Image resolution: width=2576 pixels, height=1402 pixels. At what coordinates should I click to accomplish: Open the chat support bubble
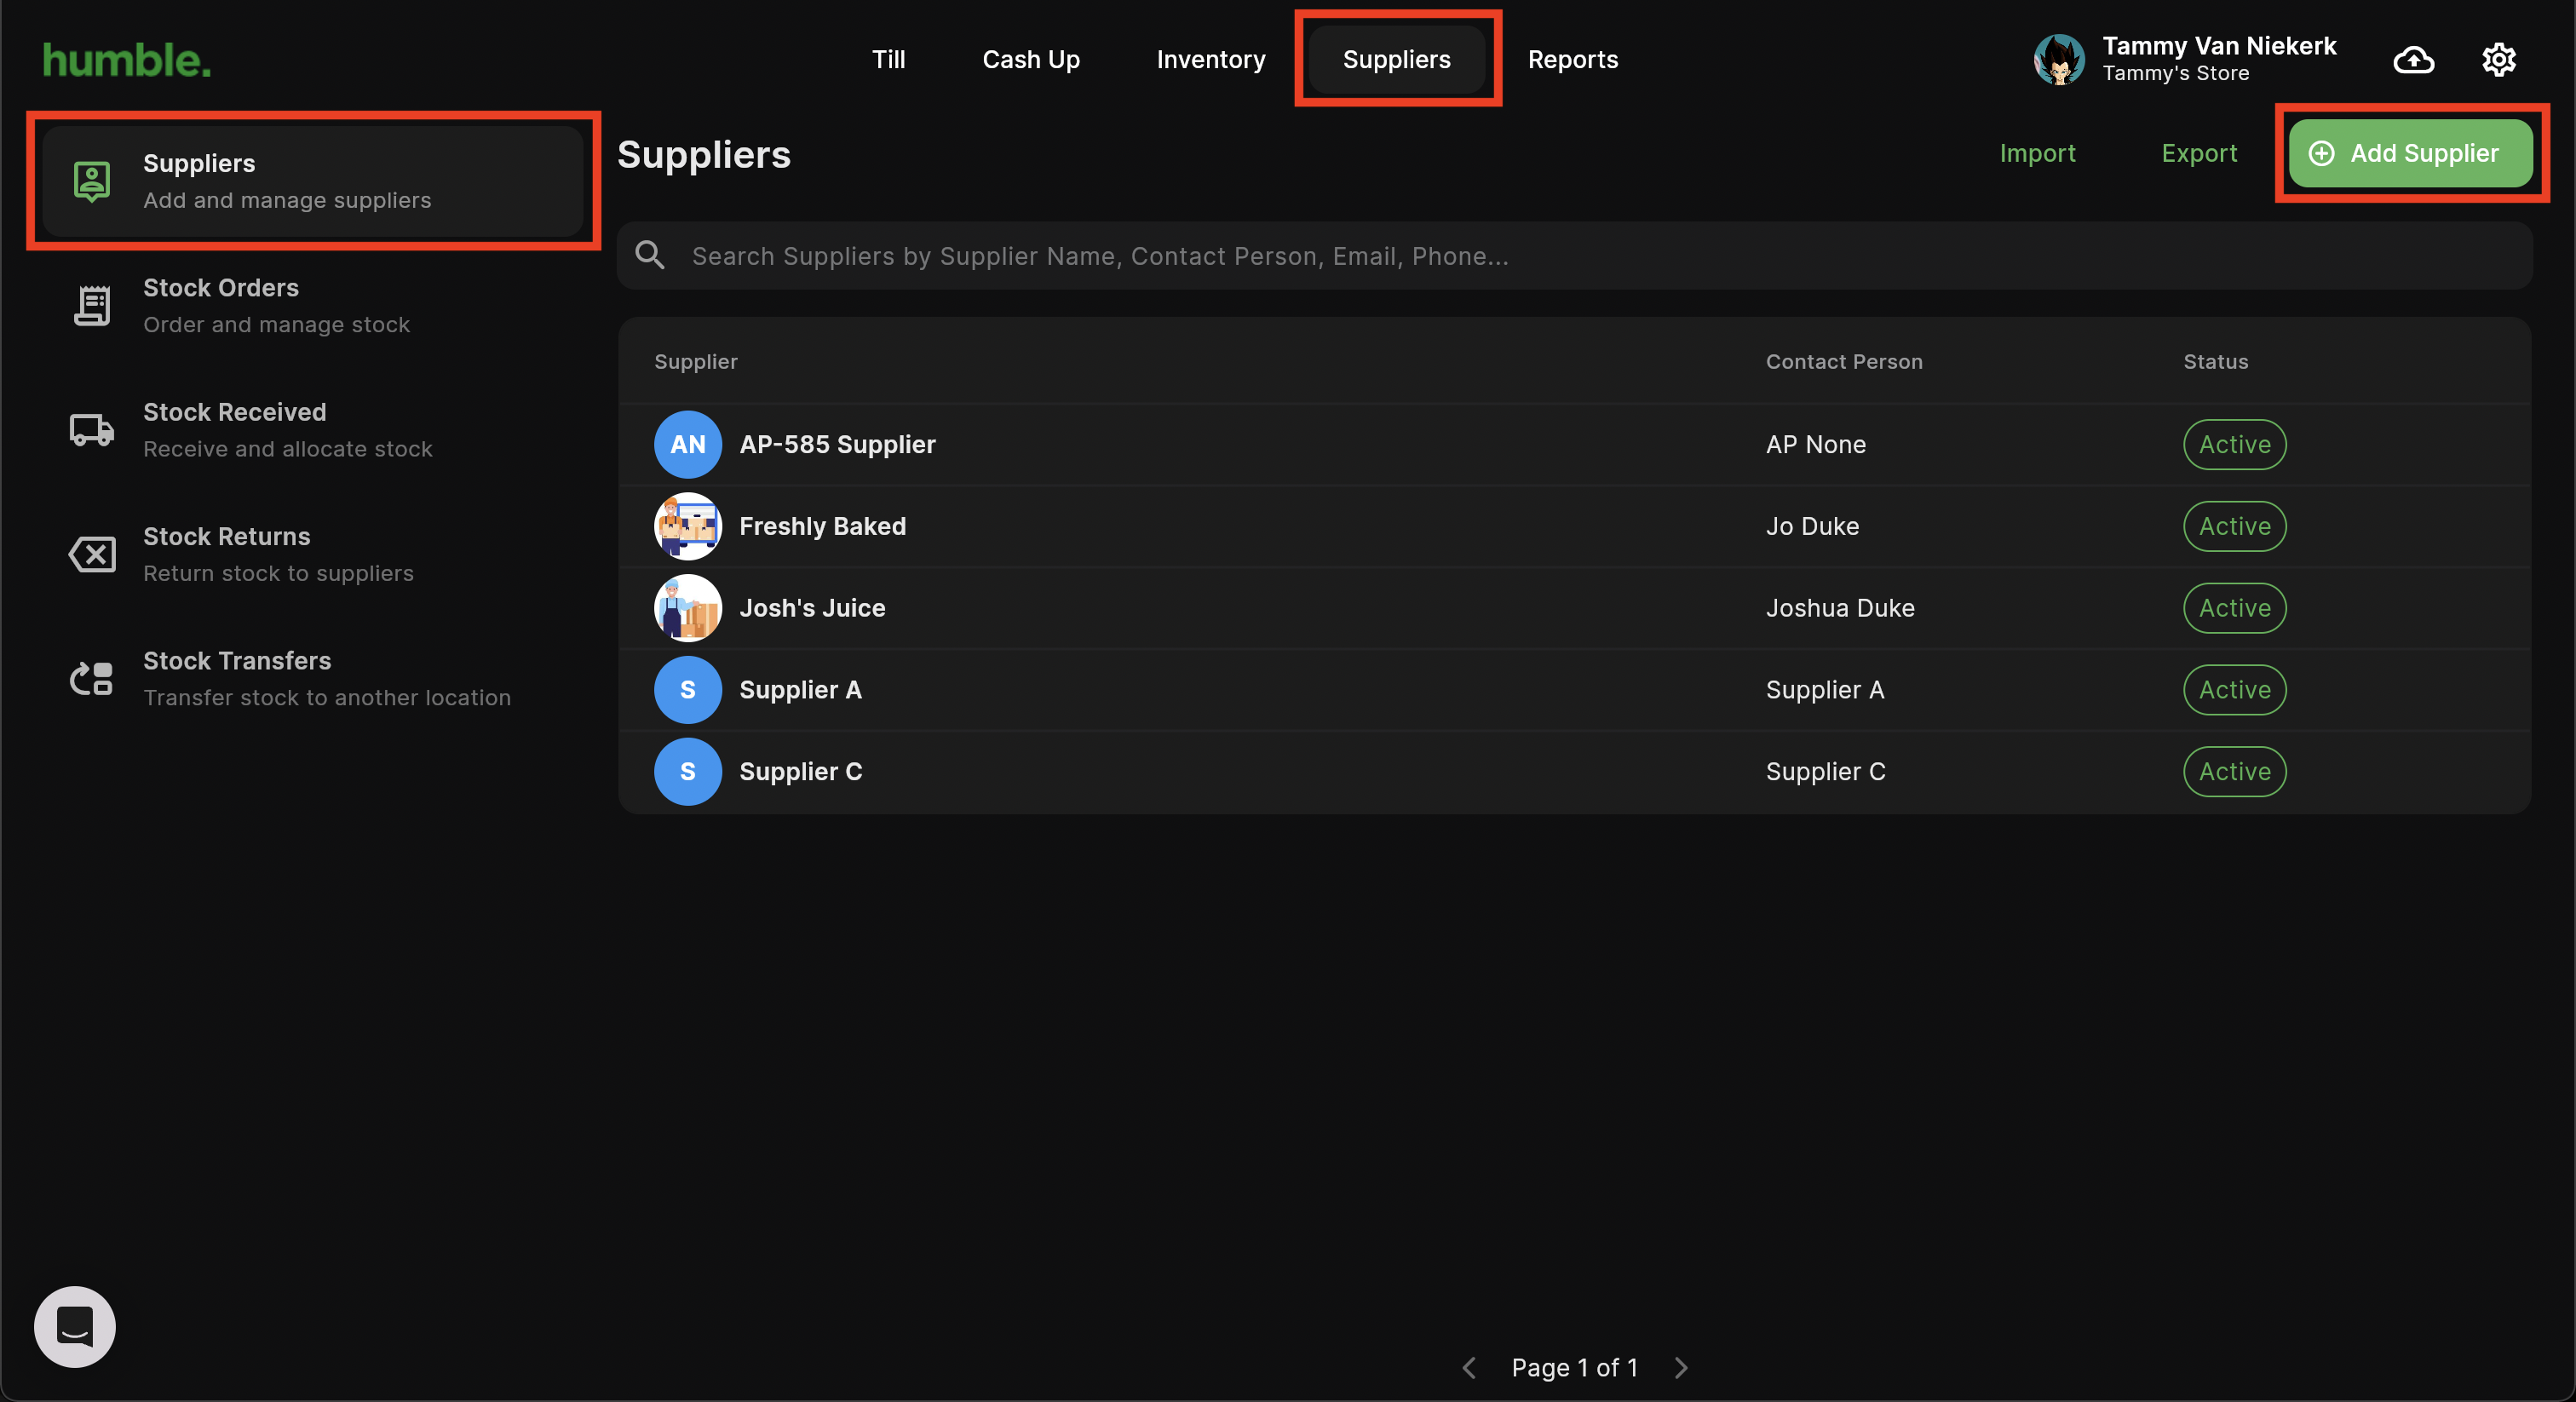point(75,1326)
